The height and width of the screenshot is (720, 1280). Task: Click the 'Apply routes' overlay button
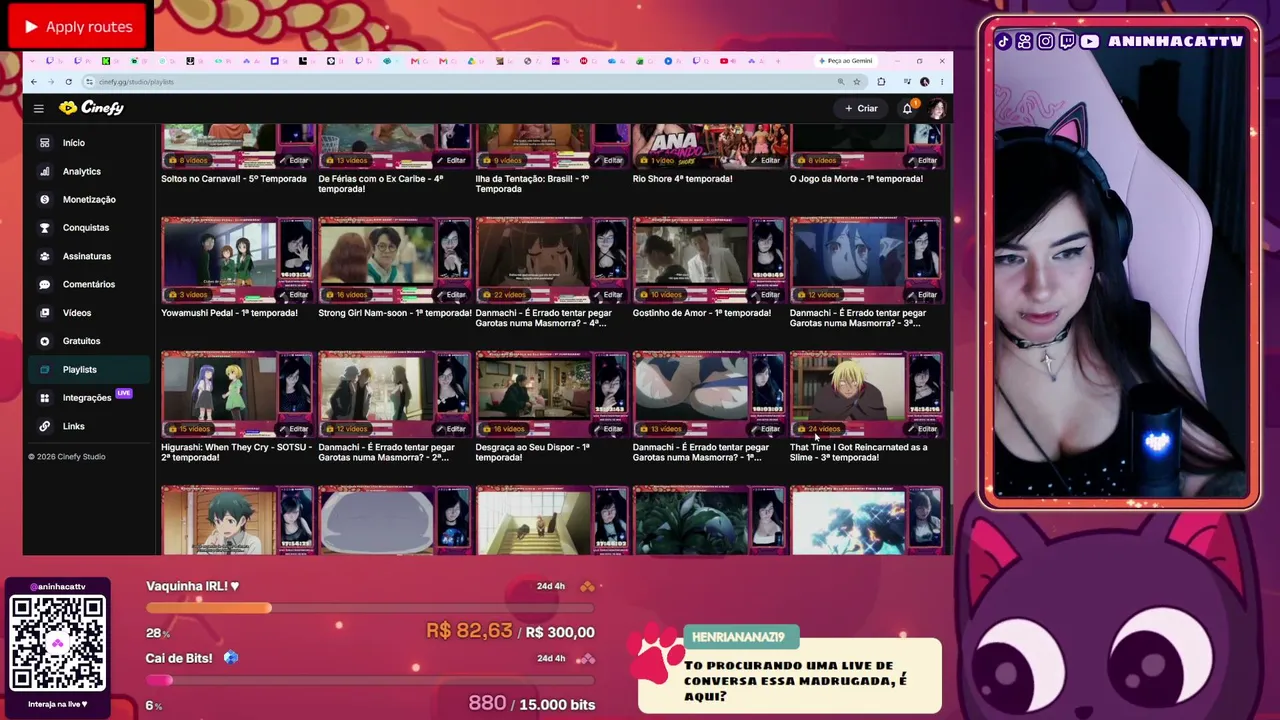(x=78, y=27)
